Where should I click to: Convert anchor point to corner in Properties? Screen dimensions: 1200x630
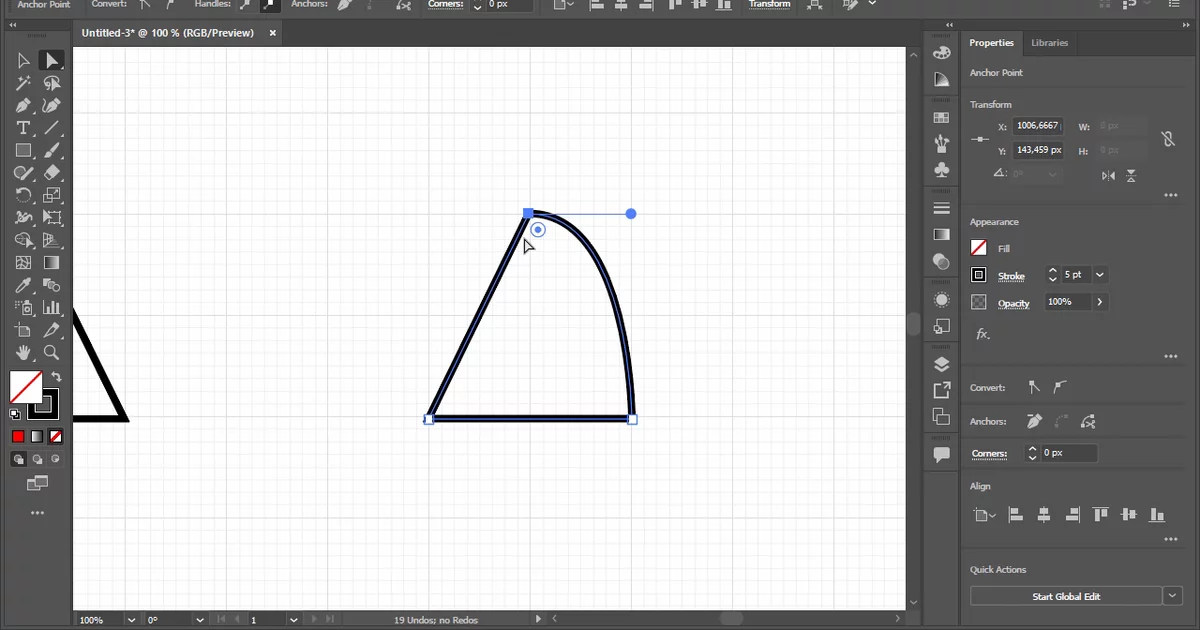click(1033, 387)
